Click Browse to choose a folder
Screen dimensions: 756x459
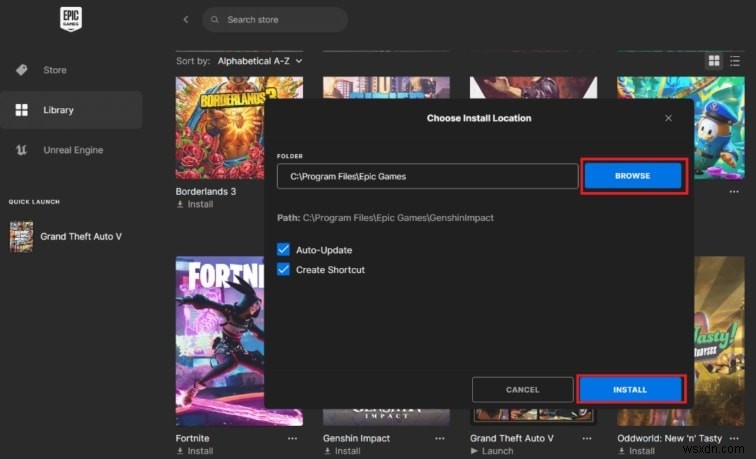pos(633,176)
